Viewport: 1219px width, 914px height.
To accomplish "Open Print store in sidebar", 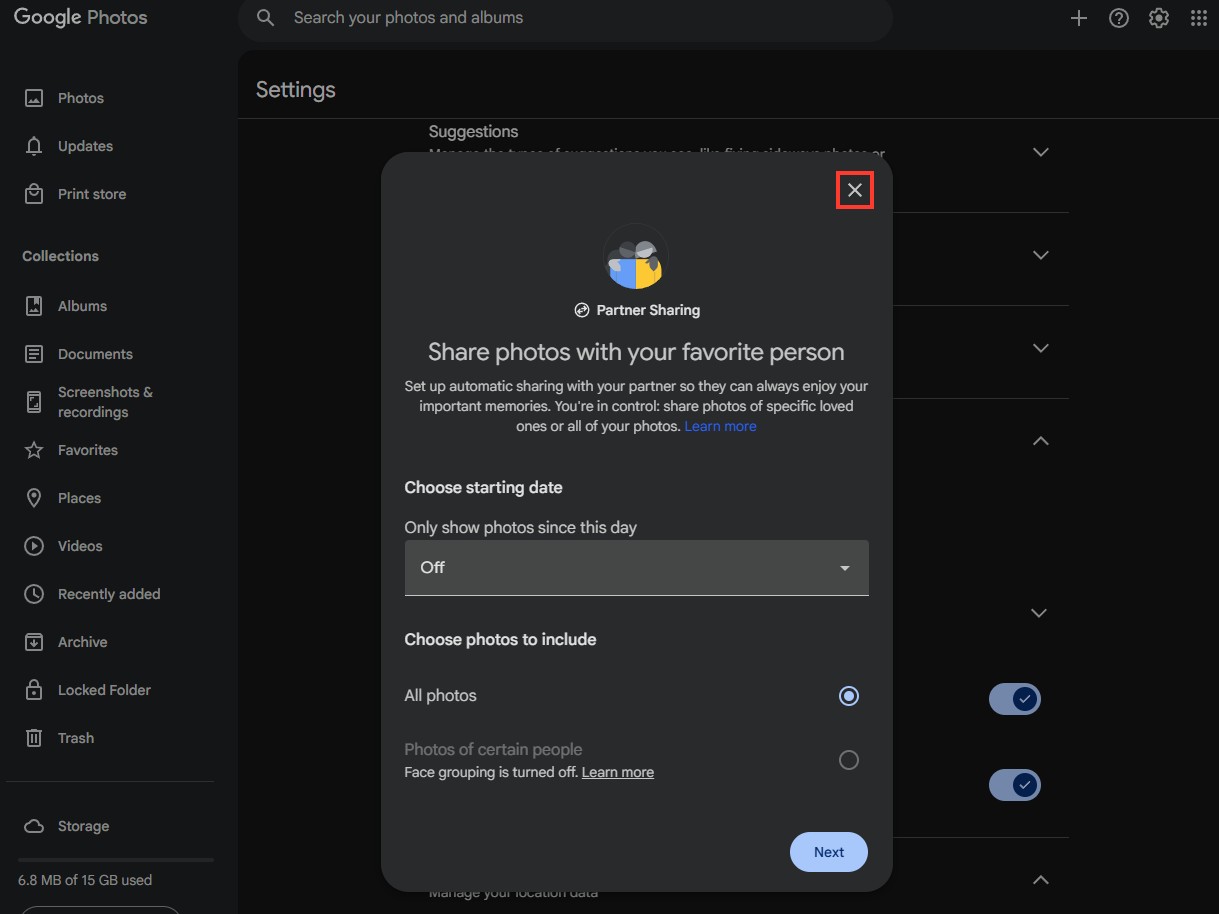I will pyautogui.click(x=92, y=194).
